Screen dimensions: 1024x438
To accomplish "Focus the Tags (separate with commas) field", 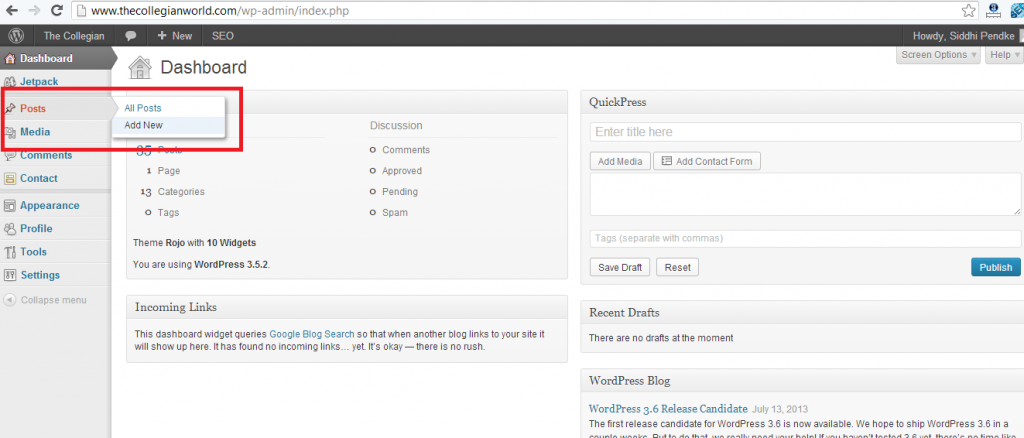I will [x=805, y=239].
